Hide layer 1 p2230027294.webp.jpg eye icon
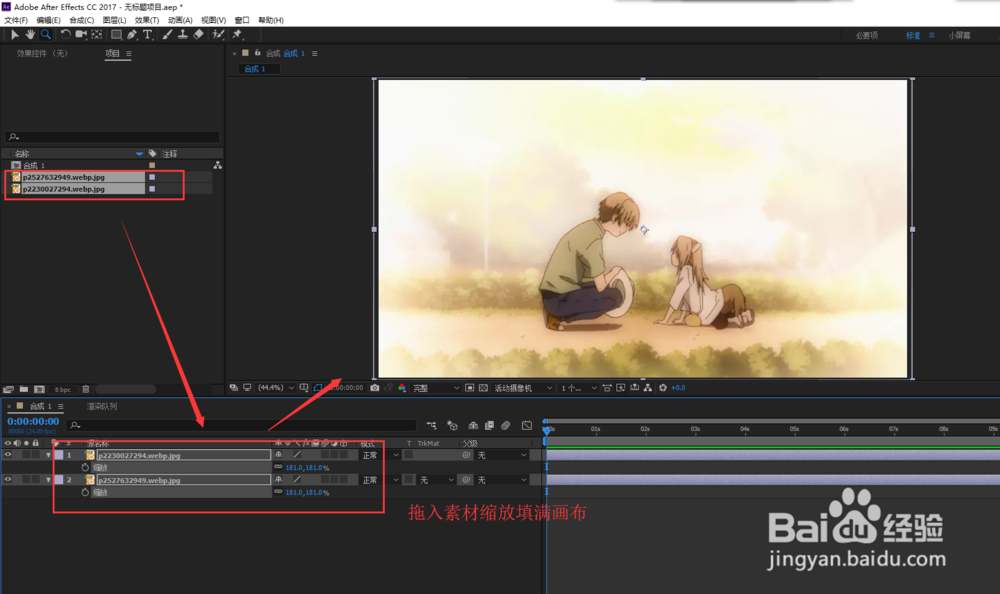The height and width of the screenshot is (594, 1000). [8, 455]
